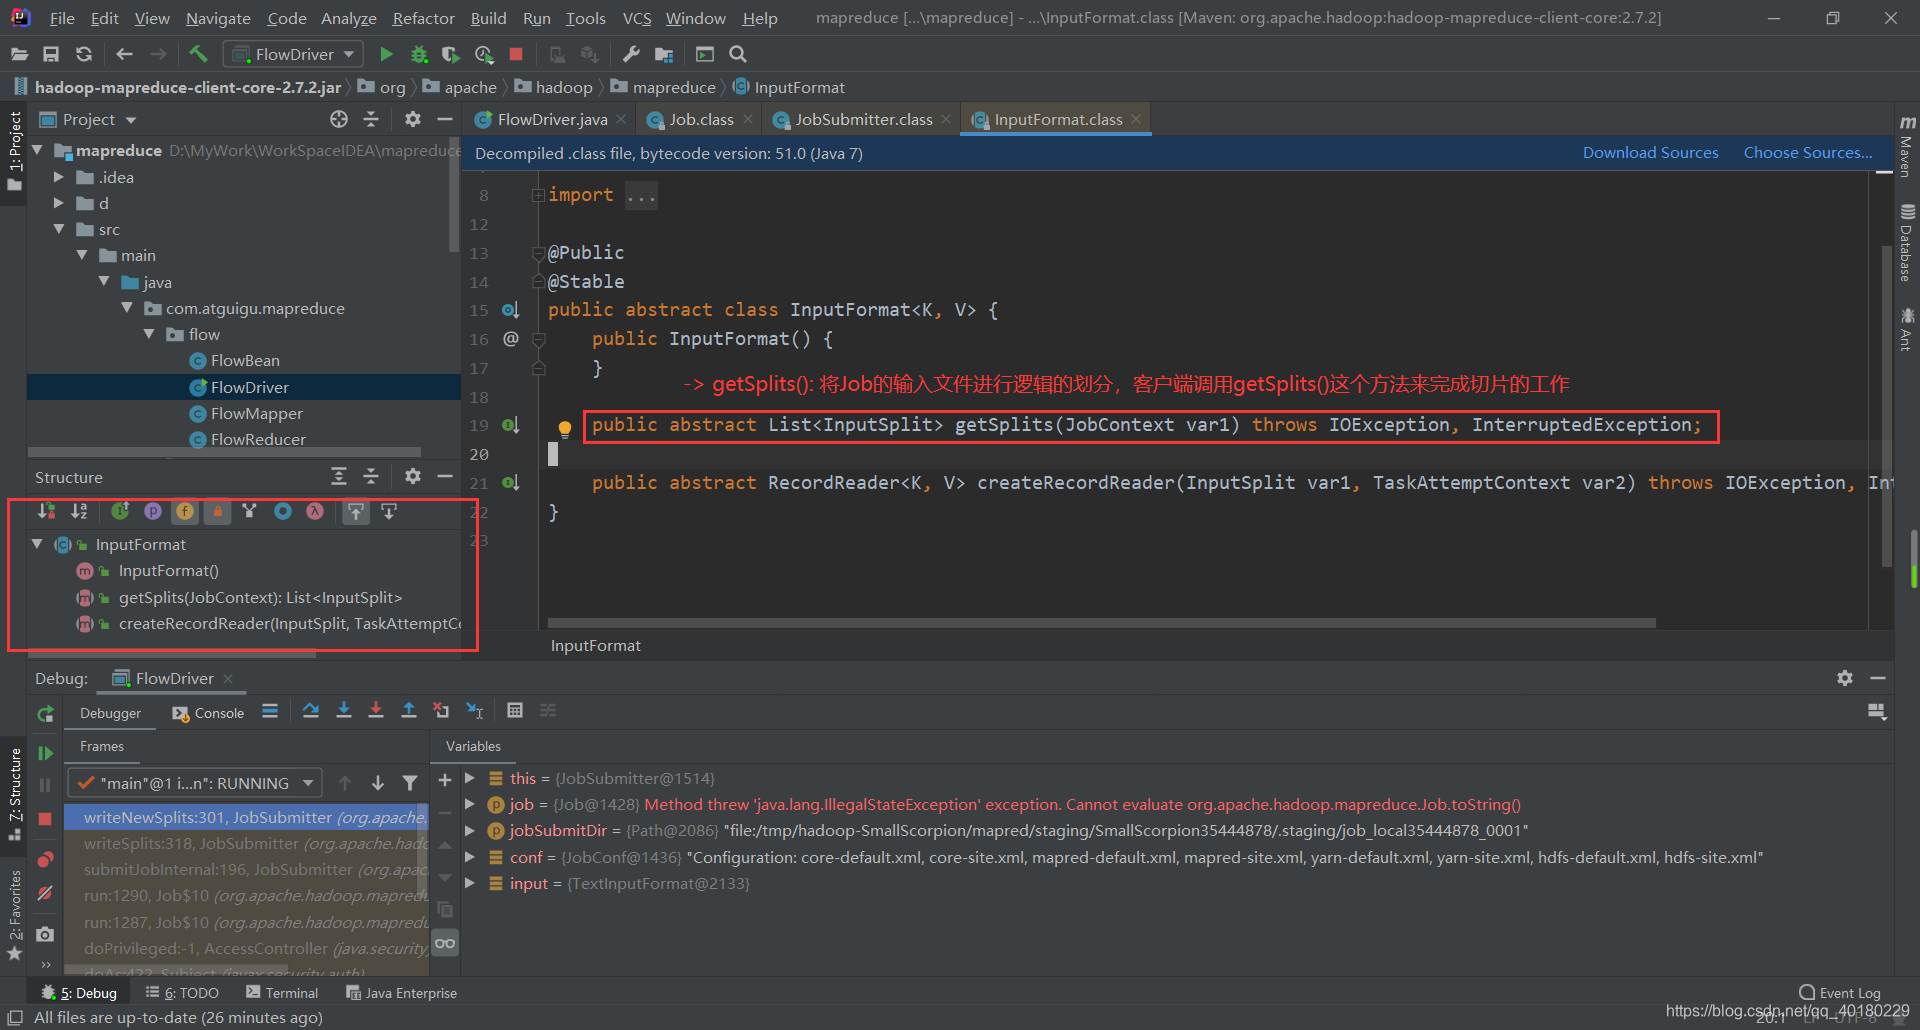Open the FlowDriver run configuration dropdown
The width and height of the screenshot is (1920, 1030).
point(293,54)
